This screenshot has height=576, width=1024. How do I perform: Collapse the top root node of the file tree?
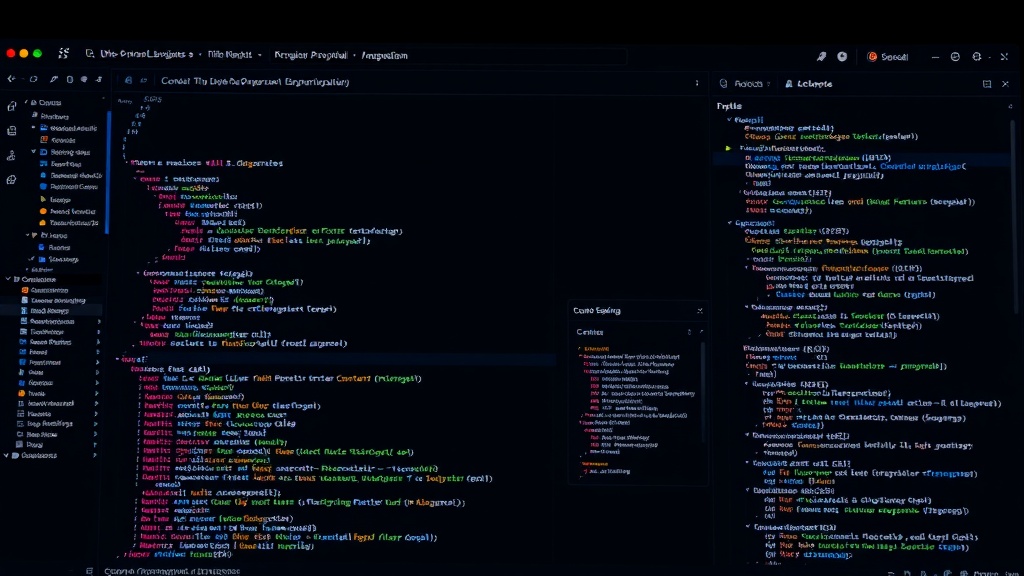pyautogui.click(x=26, y=103)
